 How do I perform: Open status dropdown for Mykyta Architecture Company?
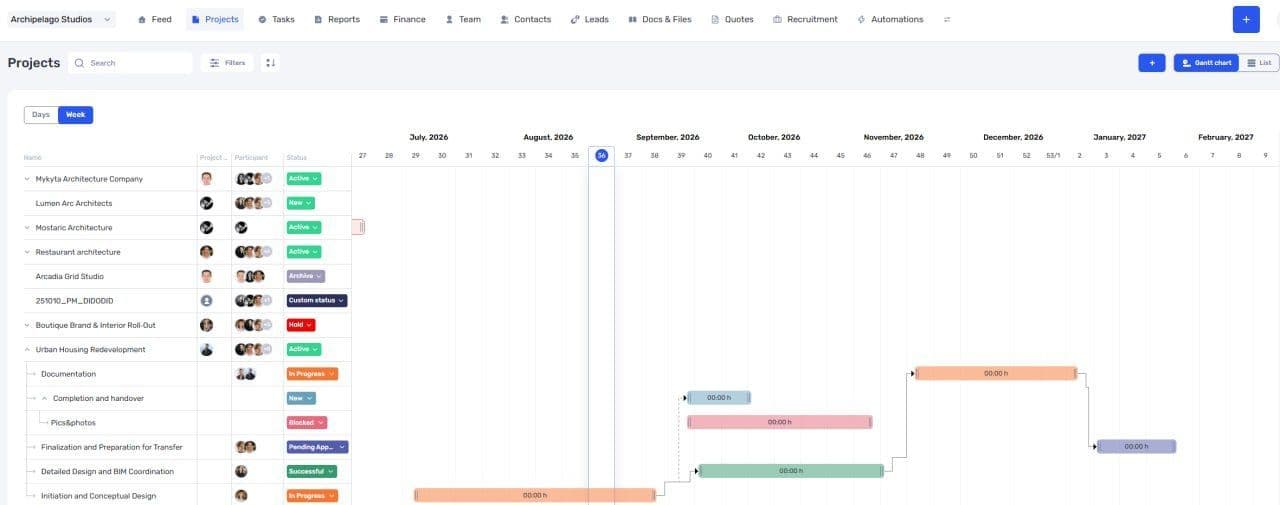[304, 179]
